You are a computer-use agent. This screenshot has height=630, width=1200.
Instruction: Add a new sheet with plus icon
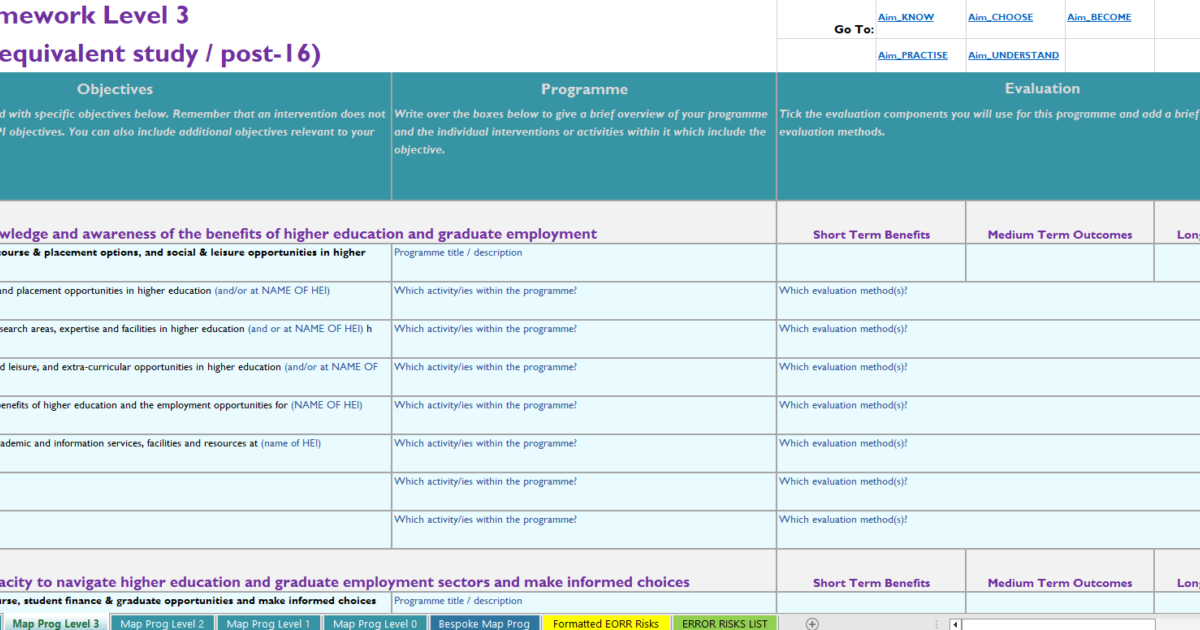click(x=812, y=624)
